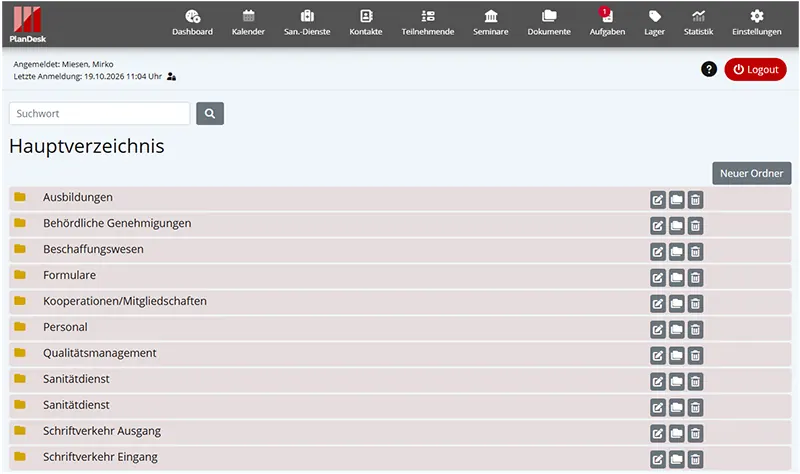
Task: Delete the Schriftverkehr Ausgang folder
Action: (x=695, y=433)
